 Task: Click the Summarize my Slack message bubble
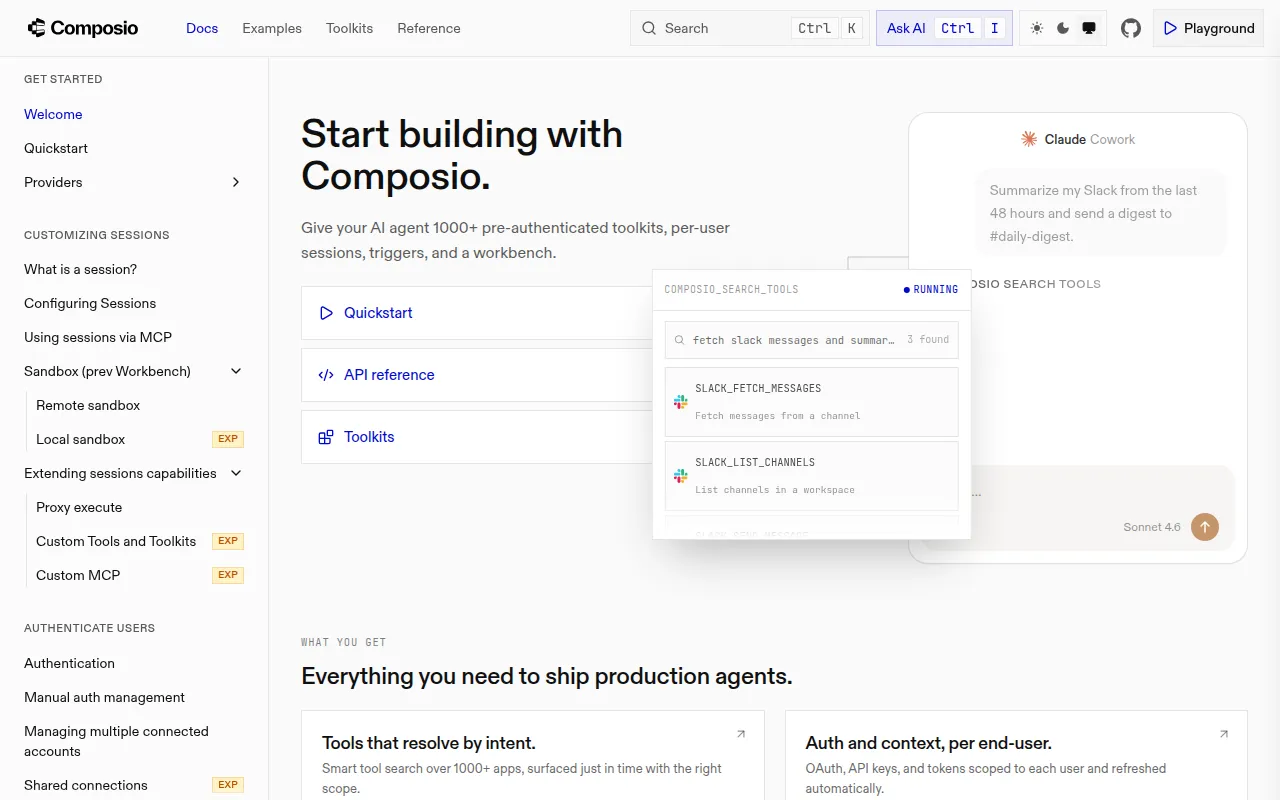tap(1100, 213)
